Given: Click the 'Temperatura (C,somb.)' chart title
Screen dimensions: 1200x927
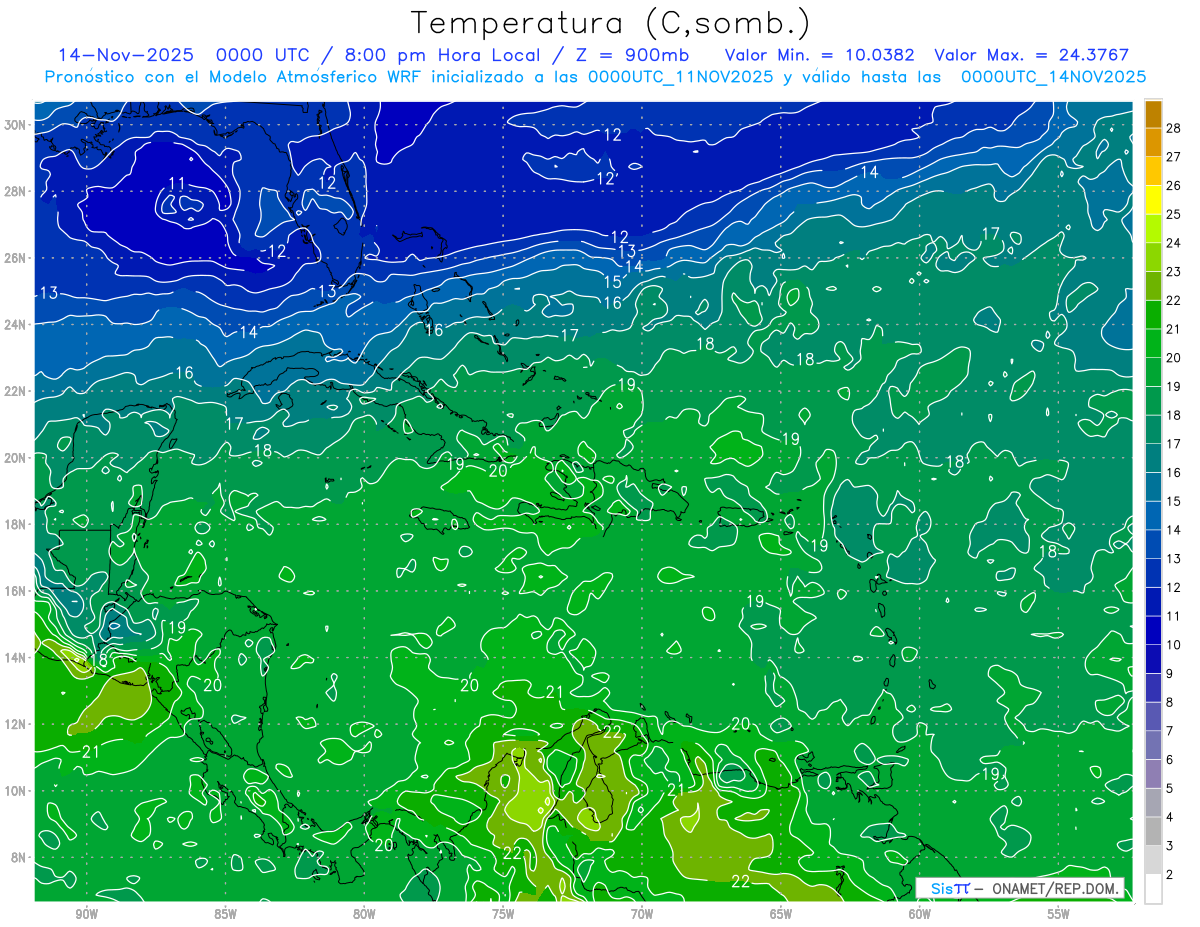Looking at the screenshot, I should [610, 23].
